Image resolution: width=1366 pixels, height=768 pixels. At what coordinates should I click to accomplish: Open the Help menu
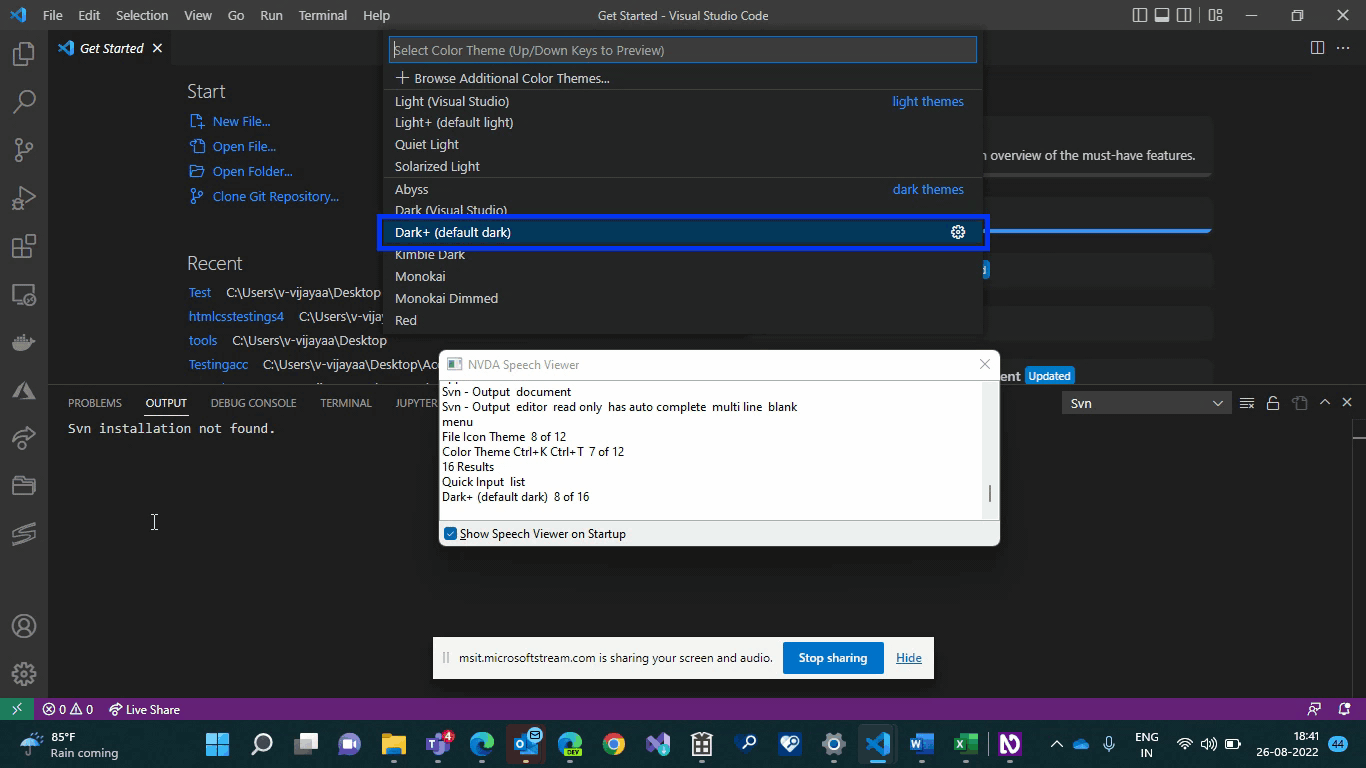(x=376, y=15)
